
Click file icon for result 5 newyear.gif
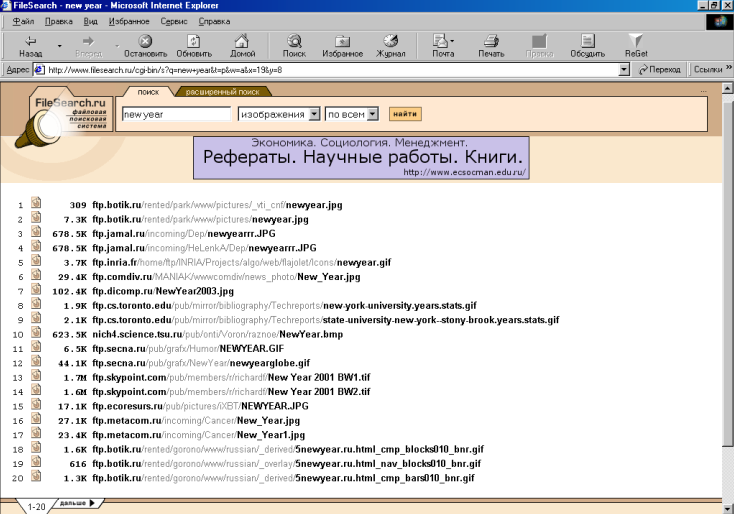36,260
